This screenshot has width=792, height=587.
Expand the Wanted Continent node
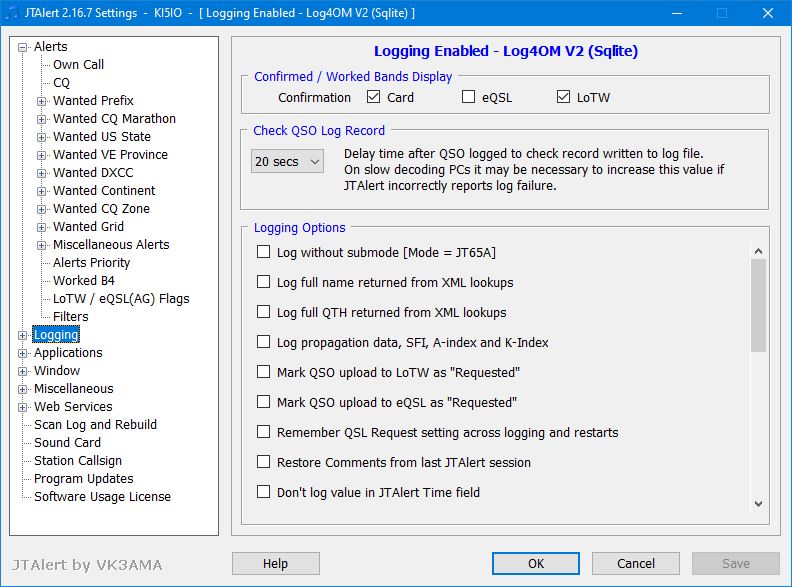41,191
